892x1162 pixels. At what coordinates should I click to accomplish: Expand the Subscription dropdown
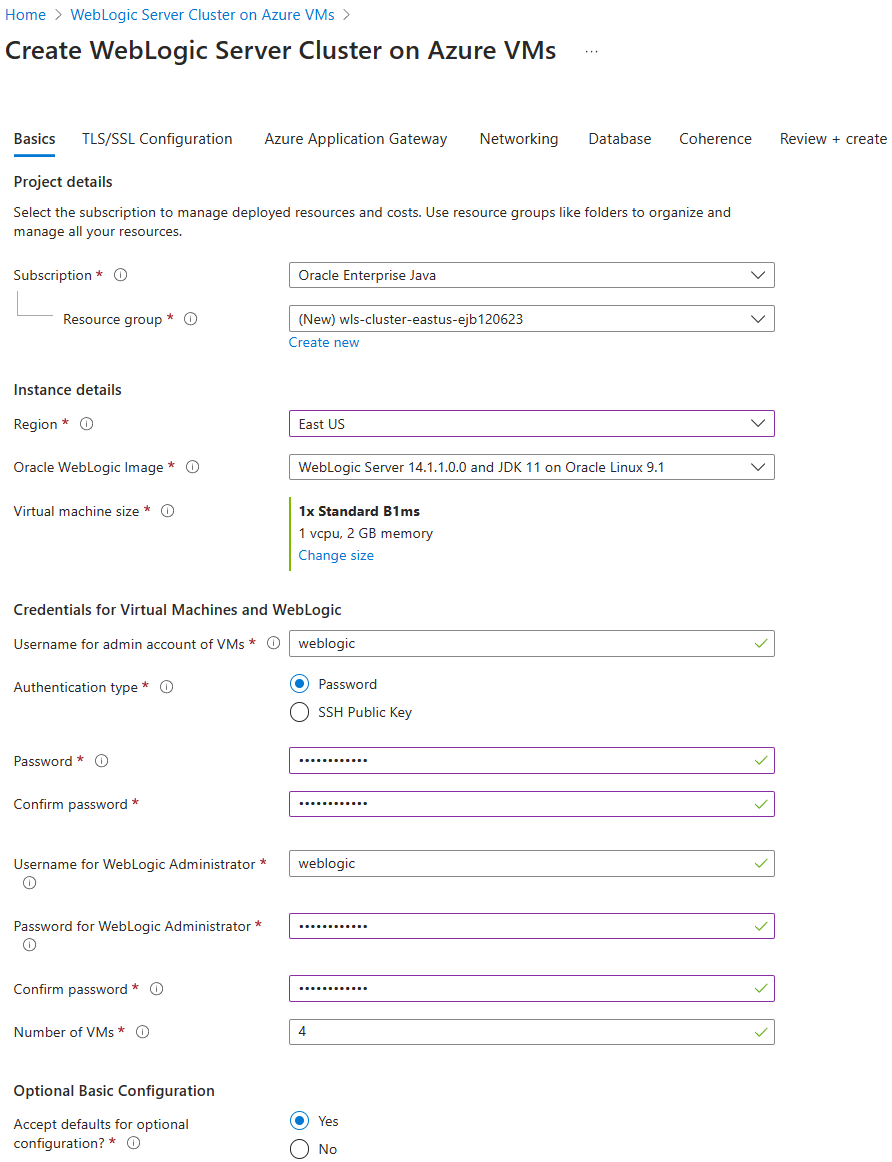tap(531, 275)
